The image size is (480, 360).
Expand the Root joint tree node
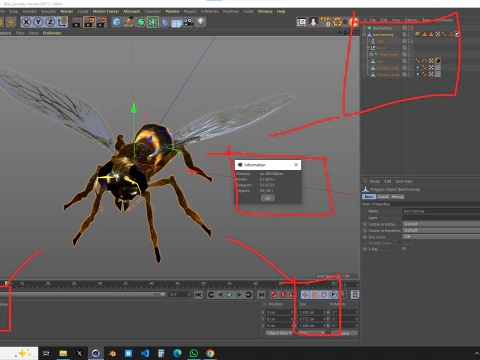click(x=368, y=48)
